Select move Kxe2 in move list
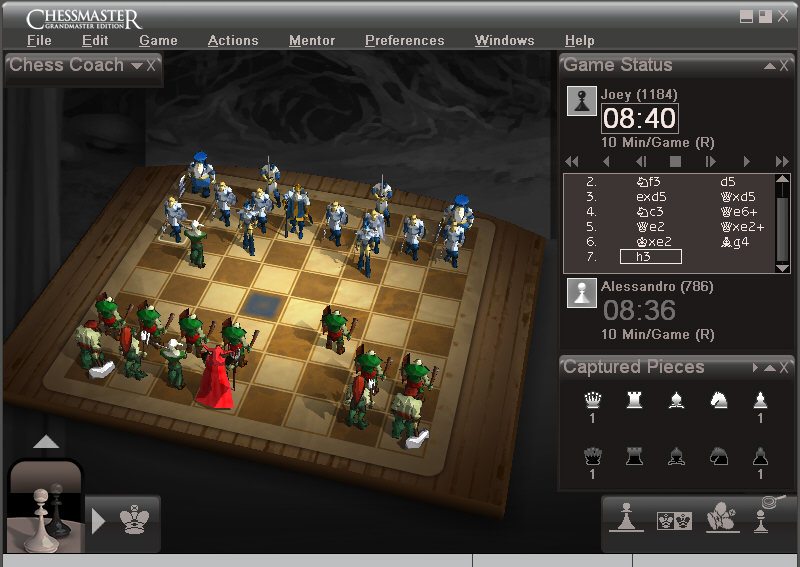 [x=654, y=242]
